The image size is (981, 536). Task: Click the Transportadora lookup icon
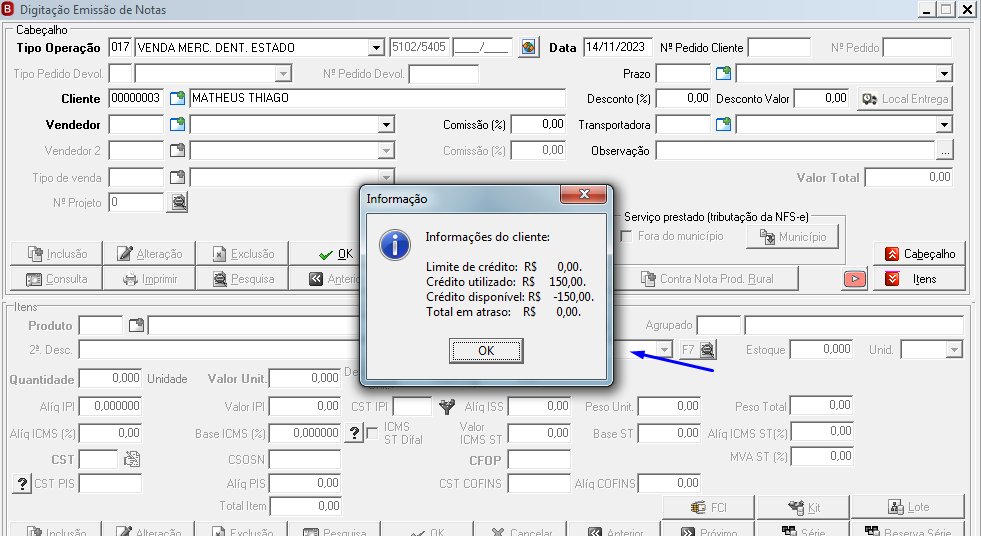pyautogui.click(x=723, y=124)
